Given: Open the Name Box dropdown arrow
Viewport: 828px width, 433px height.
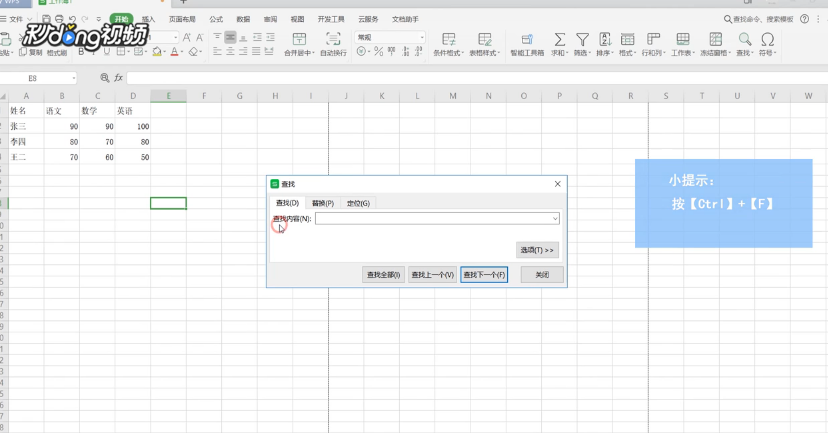Looking at the screenshot, I should (x=73, y=78).
